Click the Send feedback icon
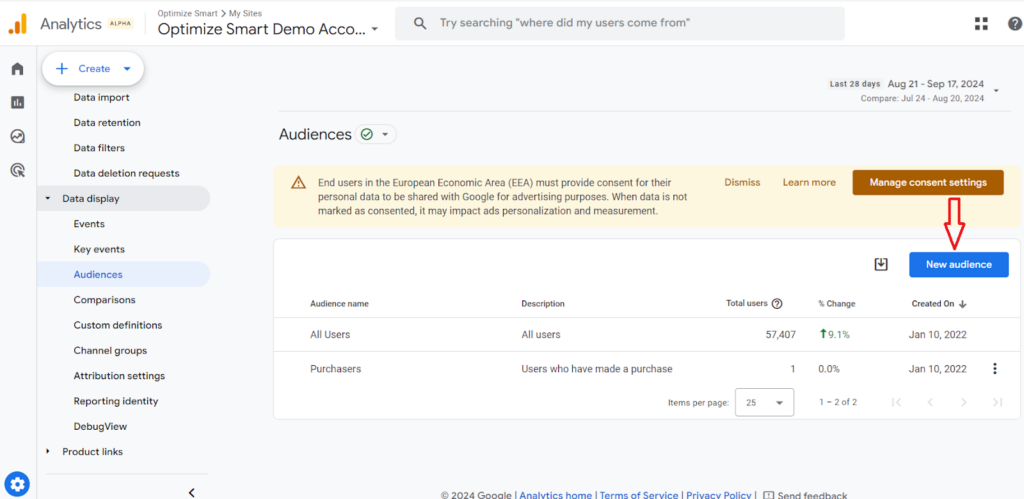 click(x=769, y=495)
